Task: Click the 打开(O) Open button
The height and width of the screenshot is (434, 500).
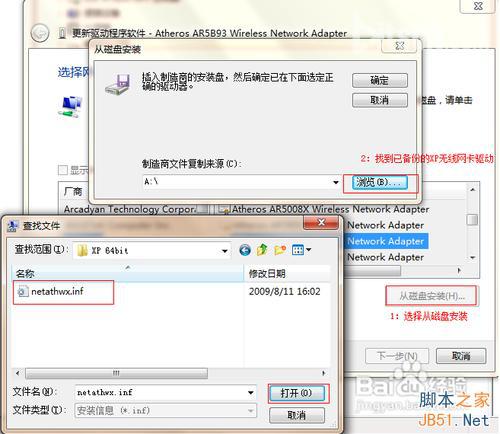Action: [296, 393]
